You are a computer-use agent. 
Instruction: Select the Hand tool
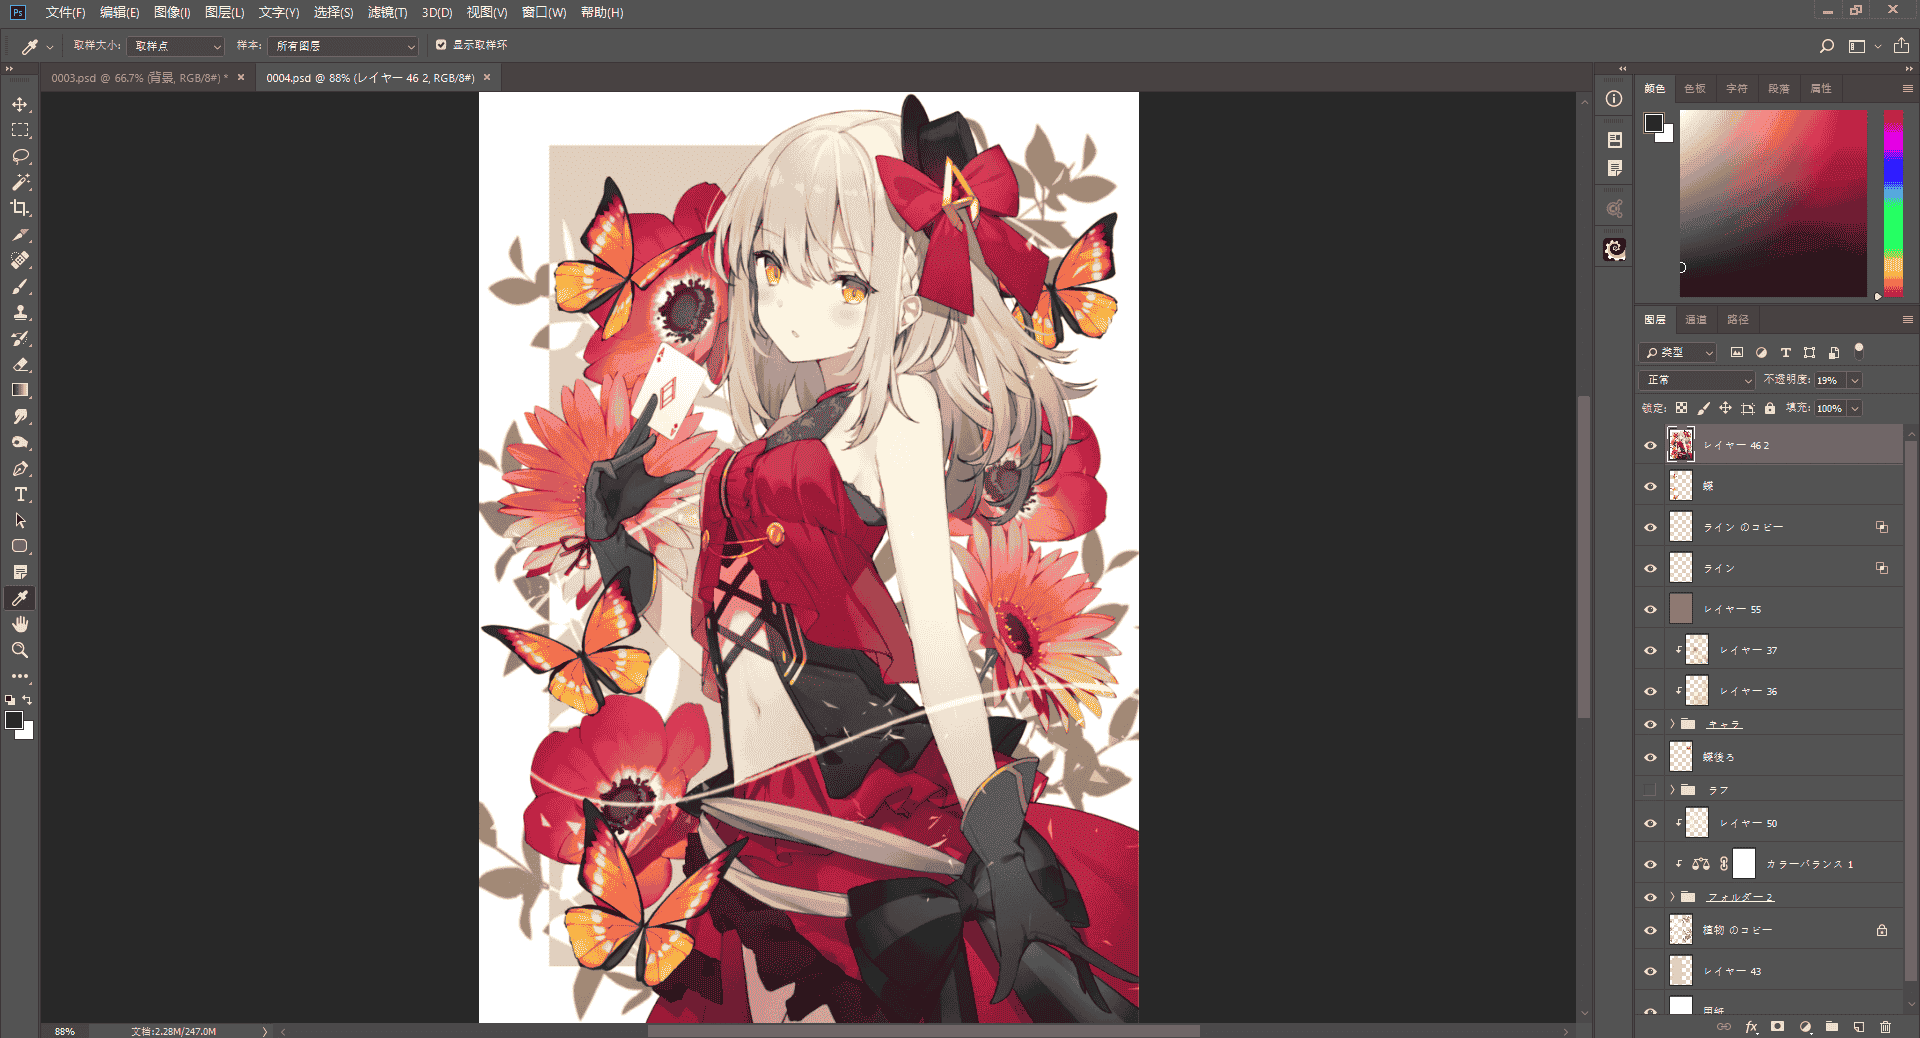20,624
